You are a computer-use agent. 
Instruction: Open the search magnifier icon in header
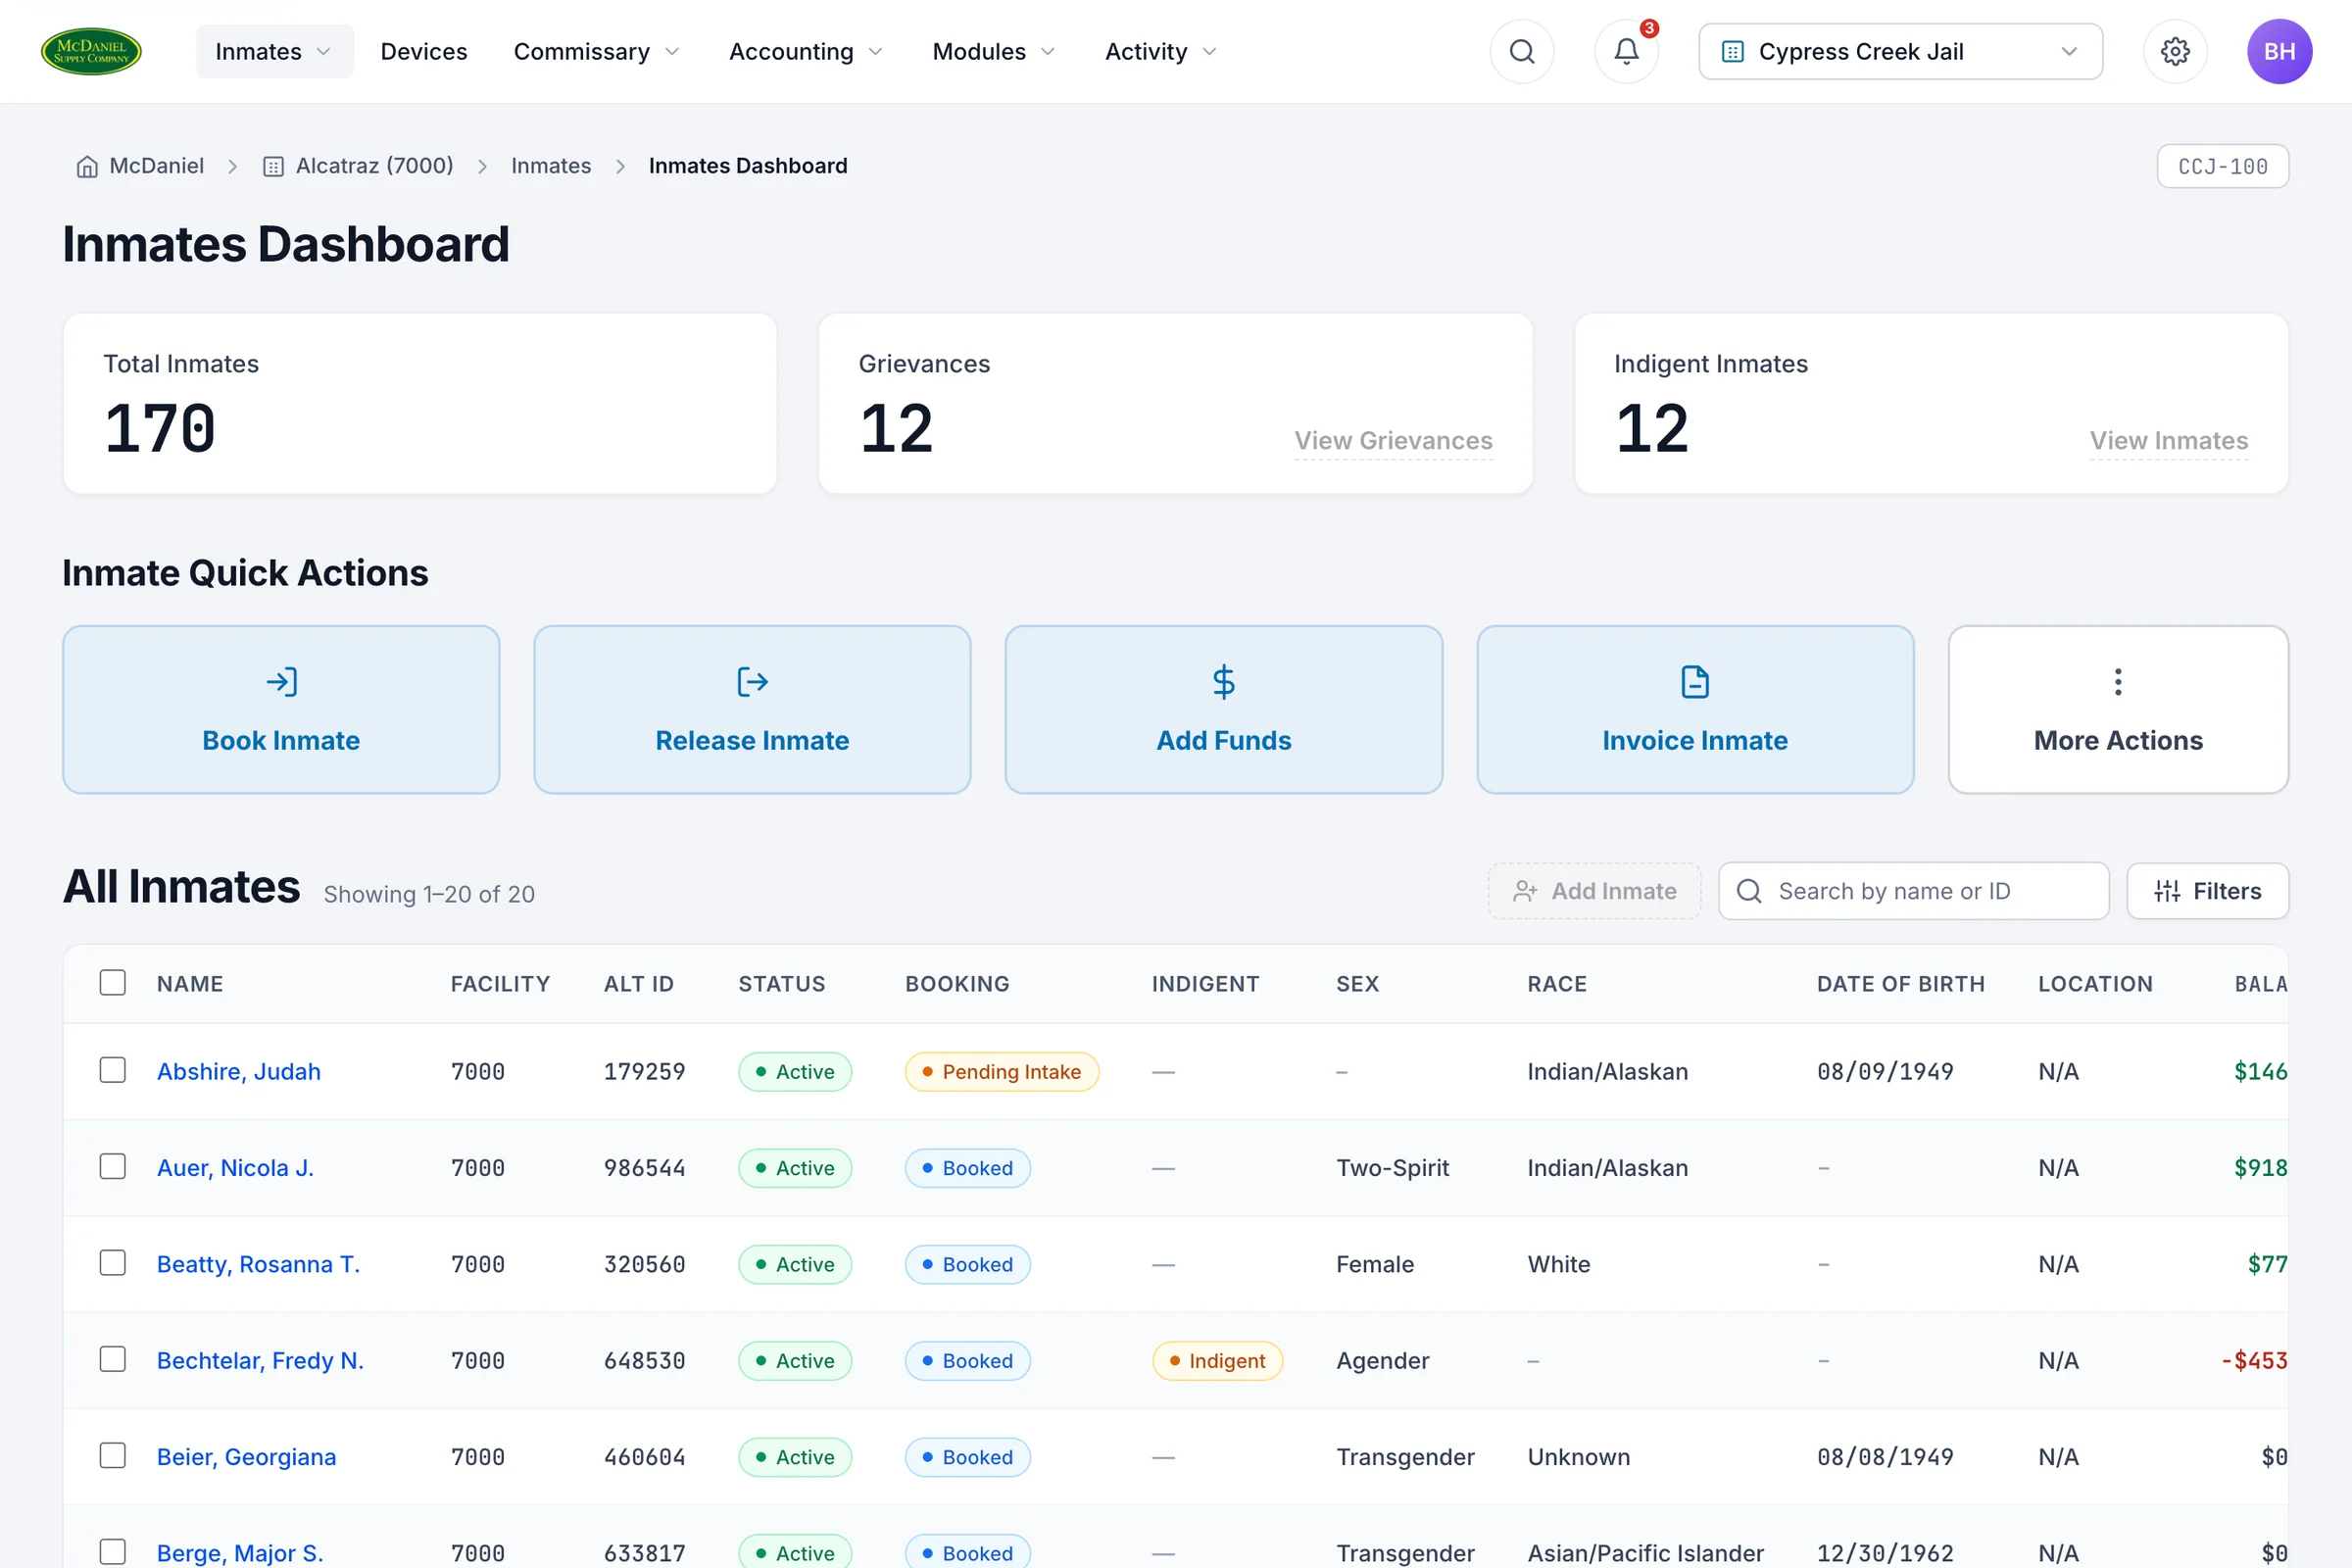tap(1521, 51)
